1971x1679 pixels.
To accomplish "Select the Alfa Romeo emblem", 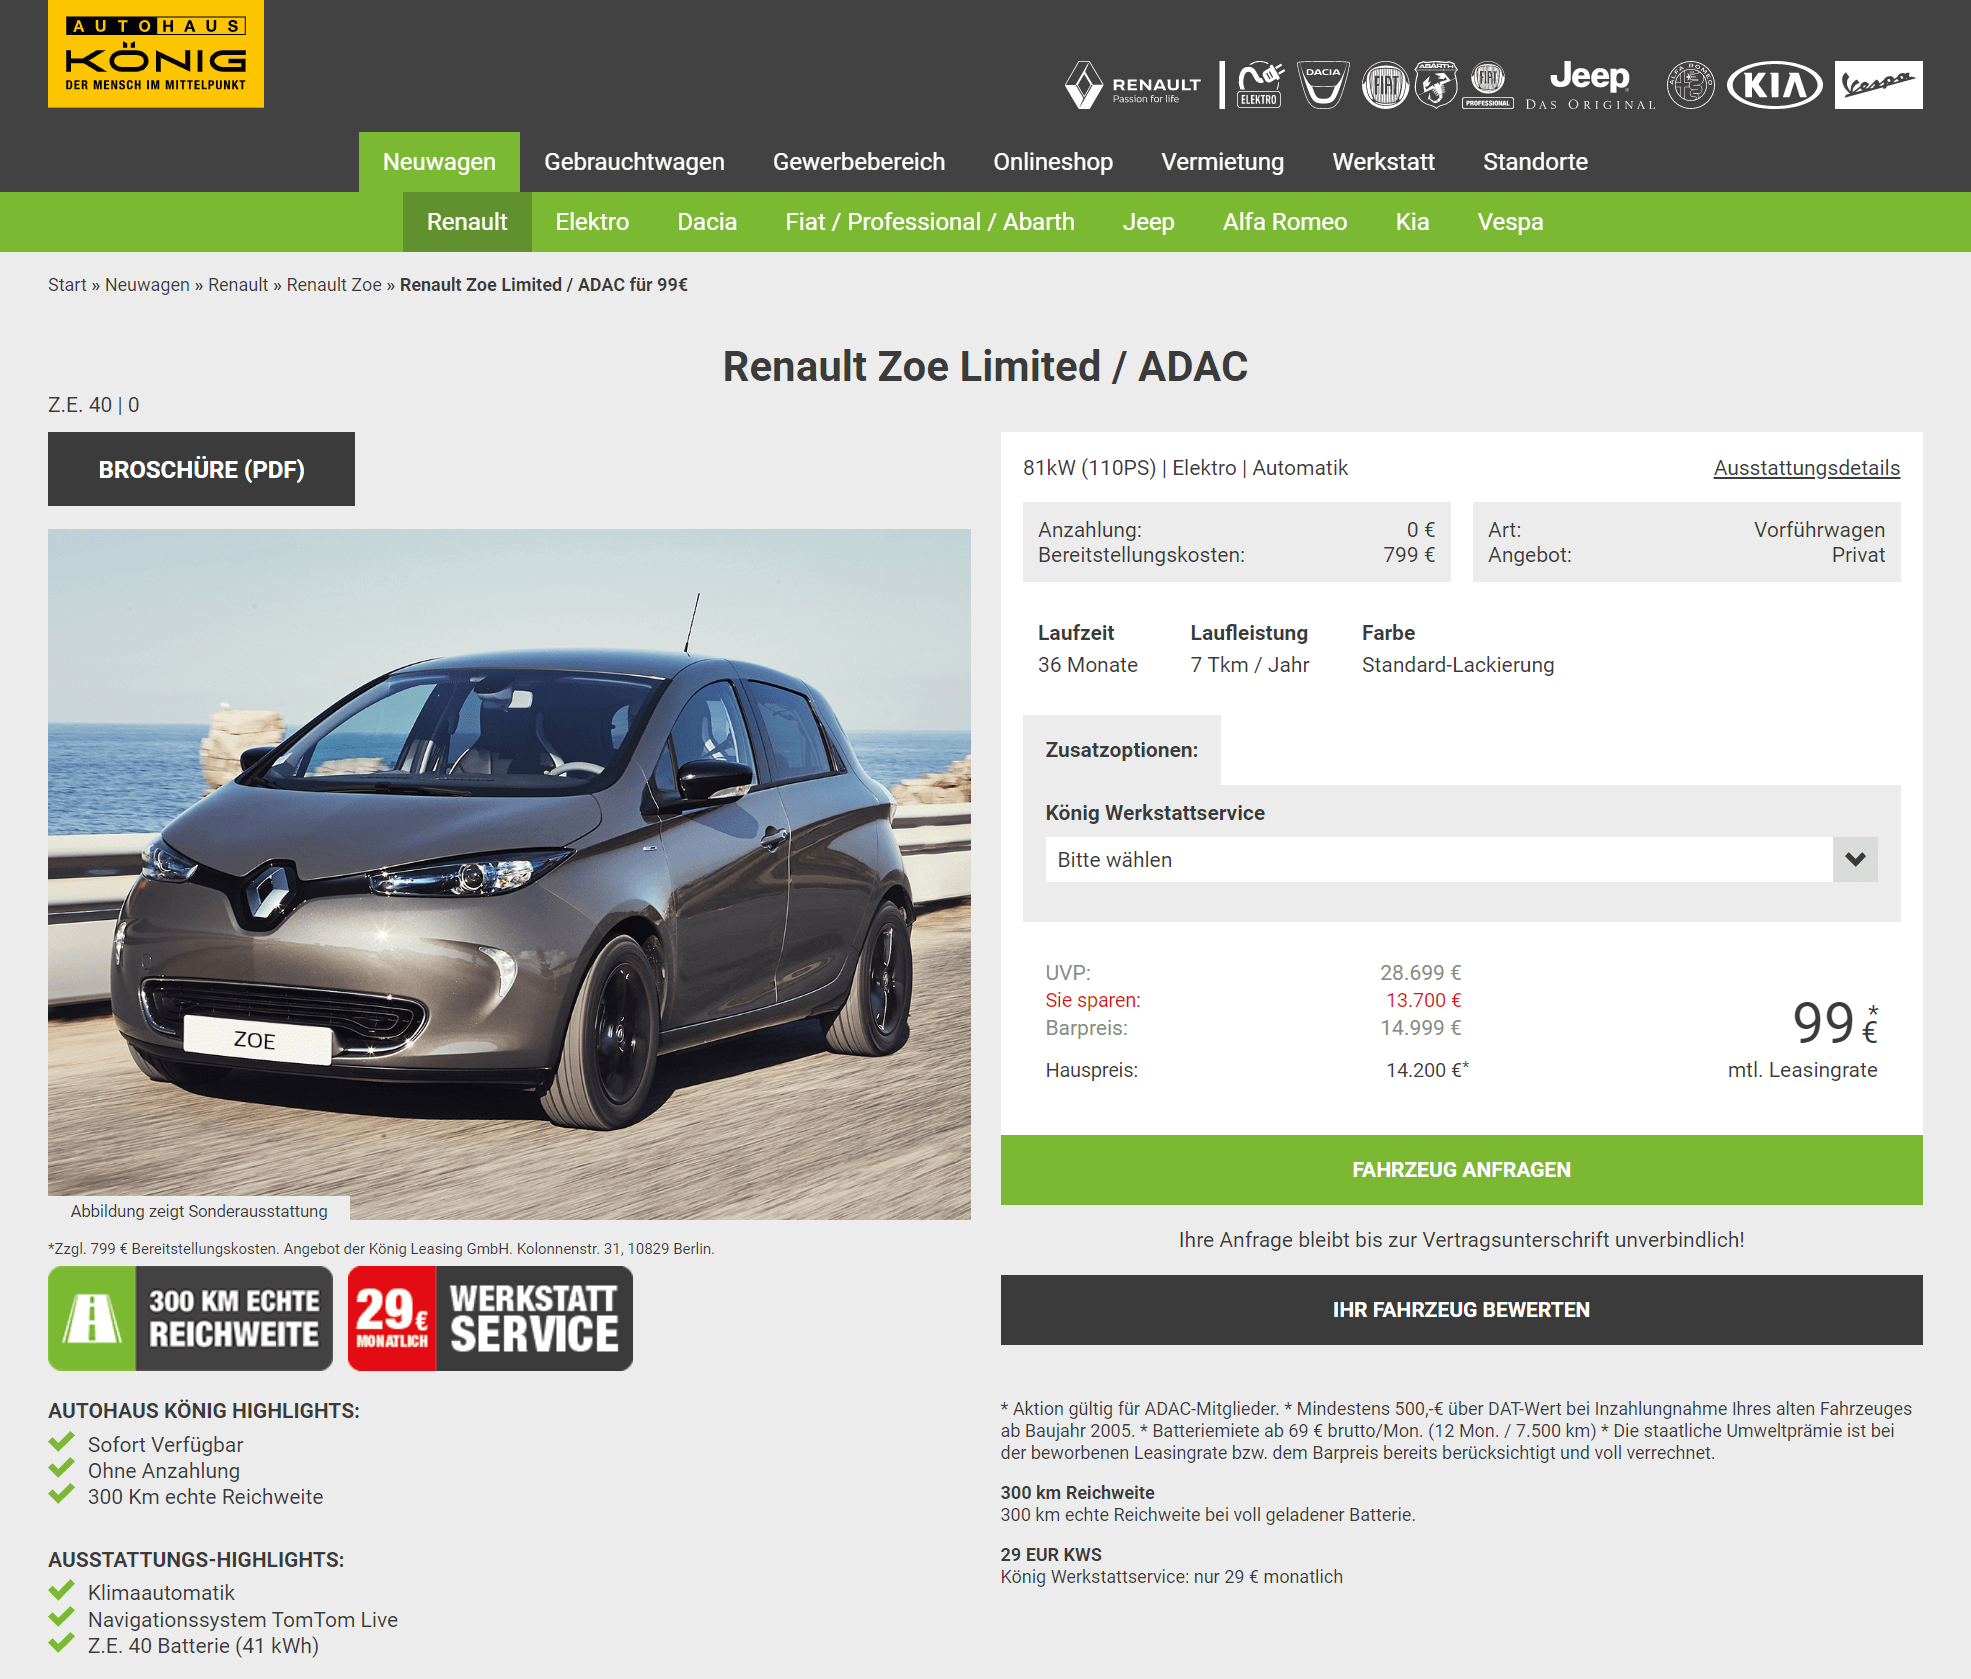I will click(1691, 85).
